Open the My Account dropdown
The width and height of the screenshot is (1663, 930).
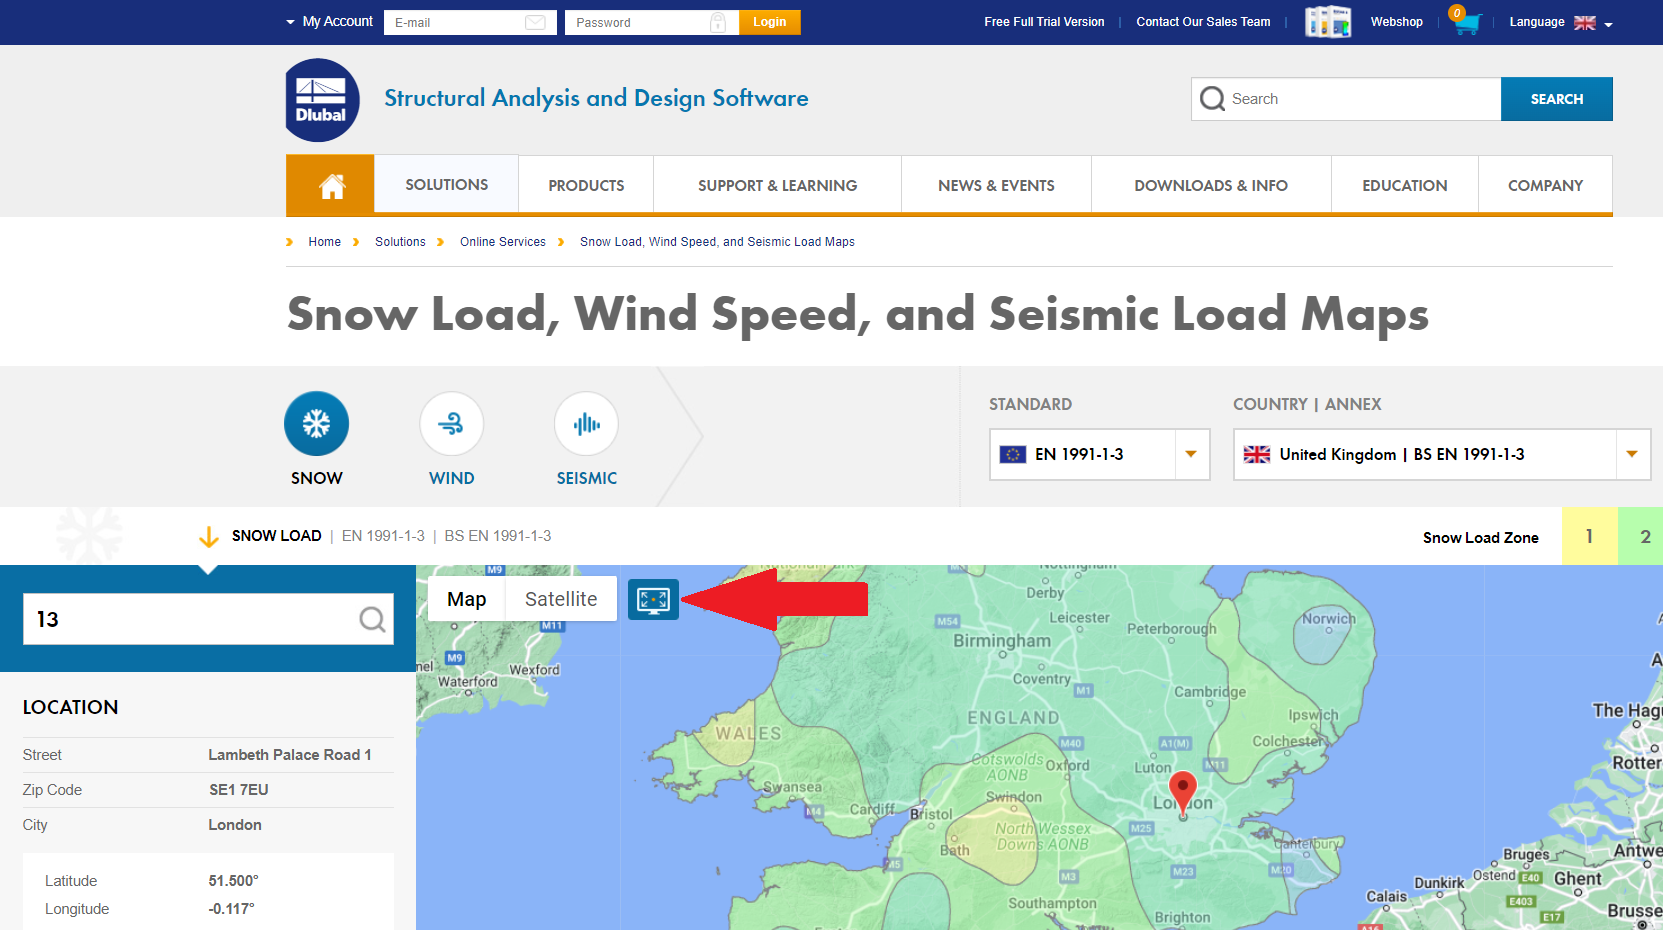[x=330, y=22]
